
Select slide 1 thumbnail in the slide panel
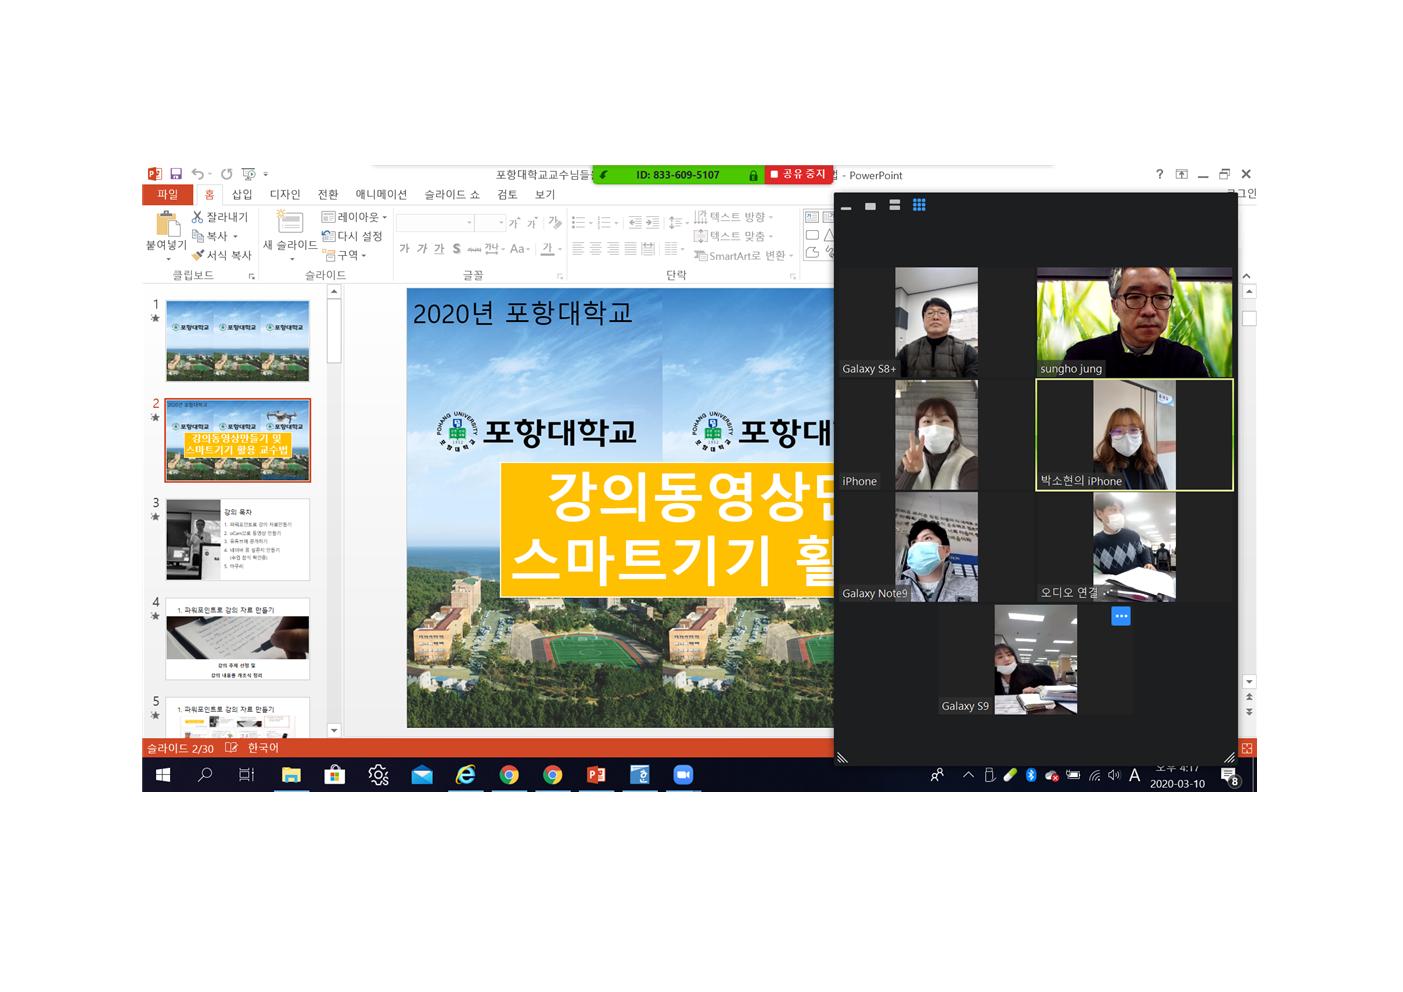[x=238, y=341]
